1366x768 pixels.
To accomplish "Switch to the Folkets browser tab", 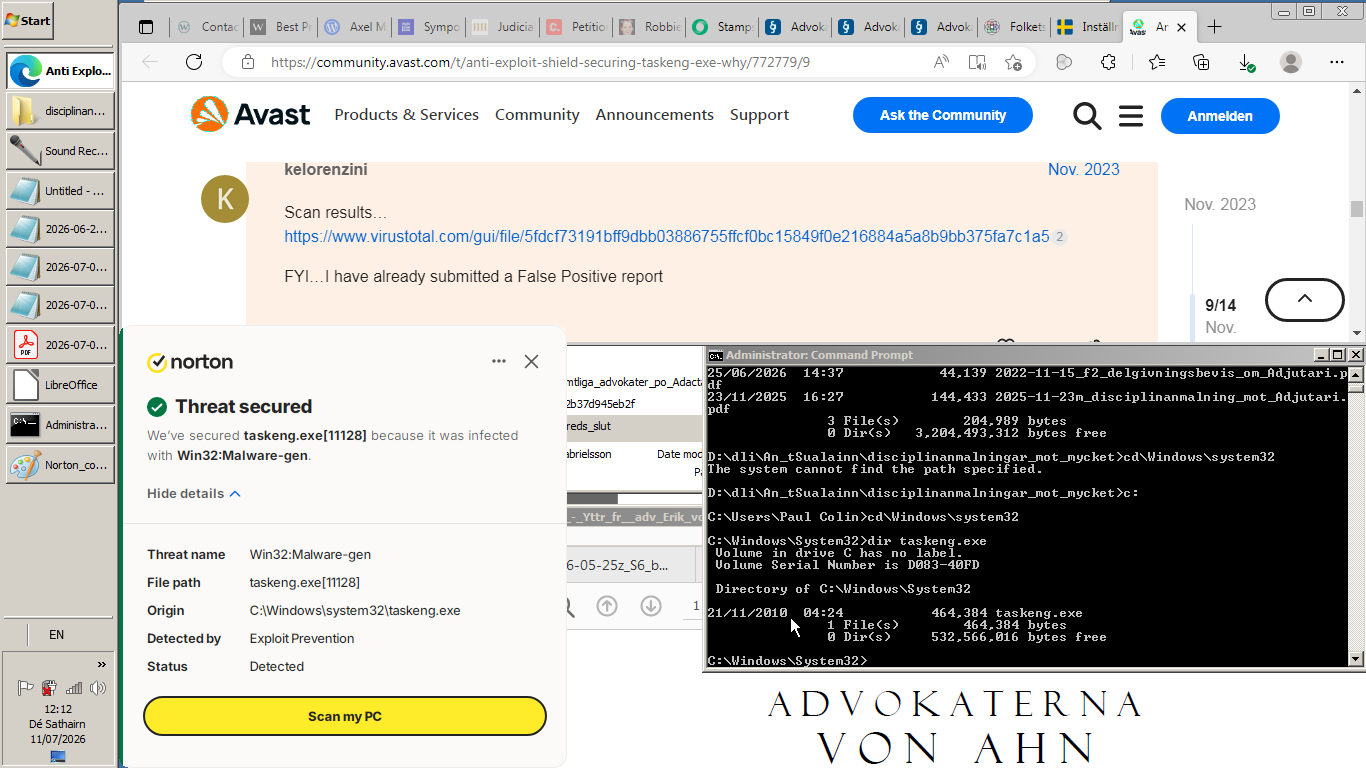I will 1013,27.
